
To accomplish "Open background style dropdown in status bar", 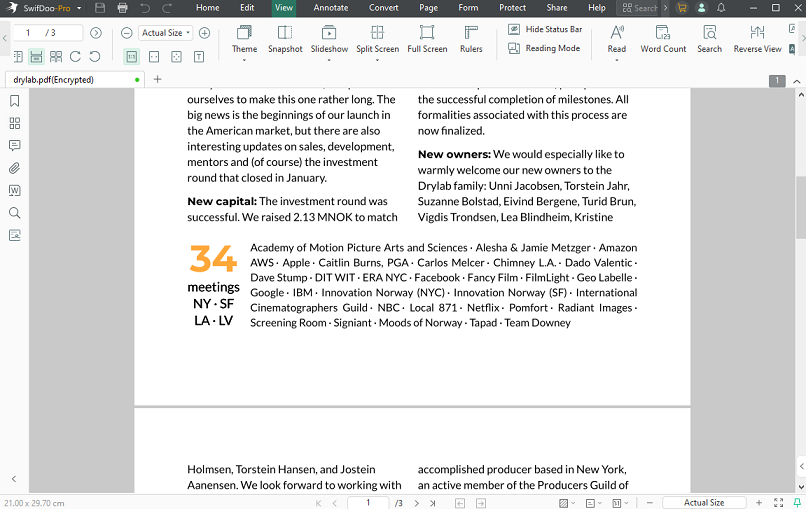I will click(567, 503).
